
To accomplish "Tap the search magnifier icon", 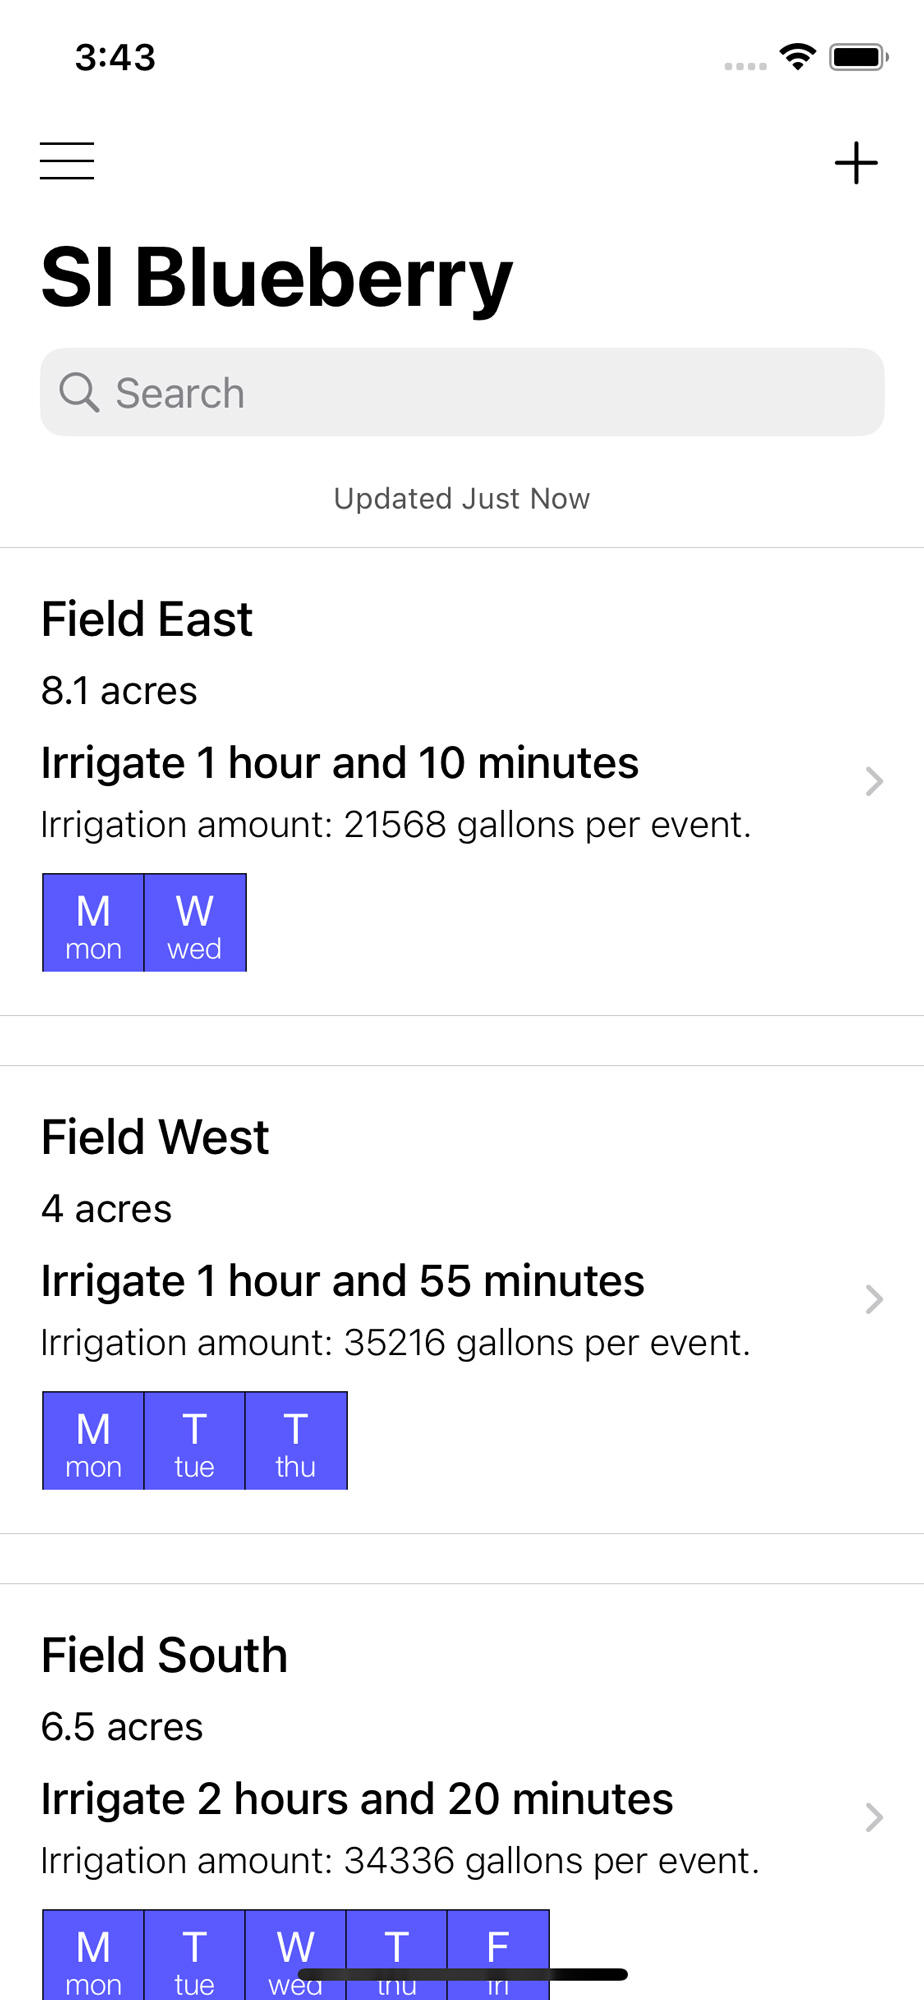I will pyautogui.click(x=79, y=392).
